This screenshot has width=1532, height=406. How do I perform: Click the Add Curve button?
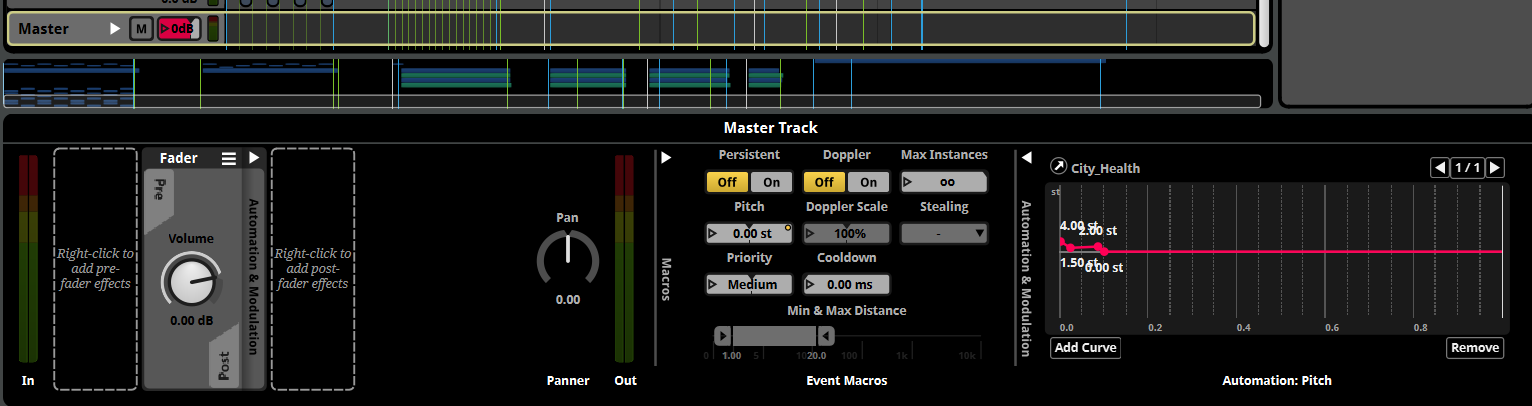[1085, 348]
